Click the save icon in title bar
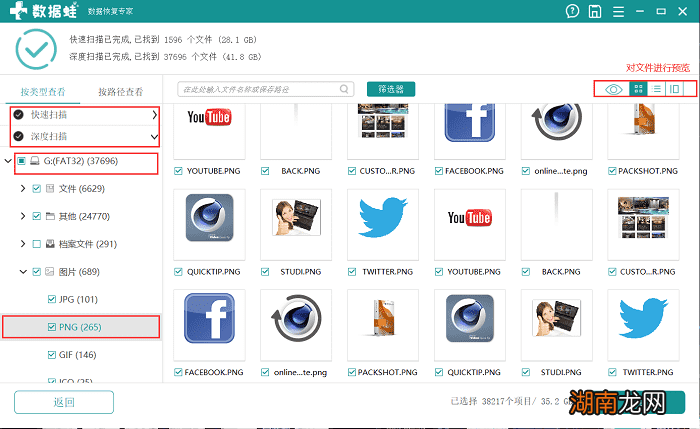Image resolution: width=700 pixels, height=429 pixels. 595,13
